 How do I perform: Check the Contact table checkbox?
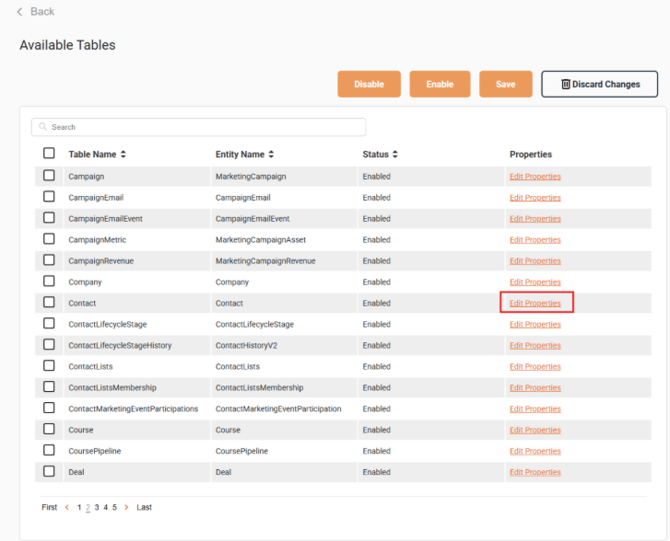click(x=49, y=302)
